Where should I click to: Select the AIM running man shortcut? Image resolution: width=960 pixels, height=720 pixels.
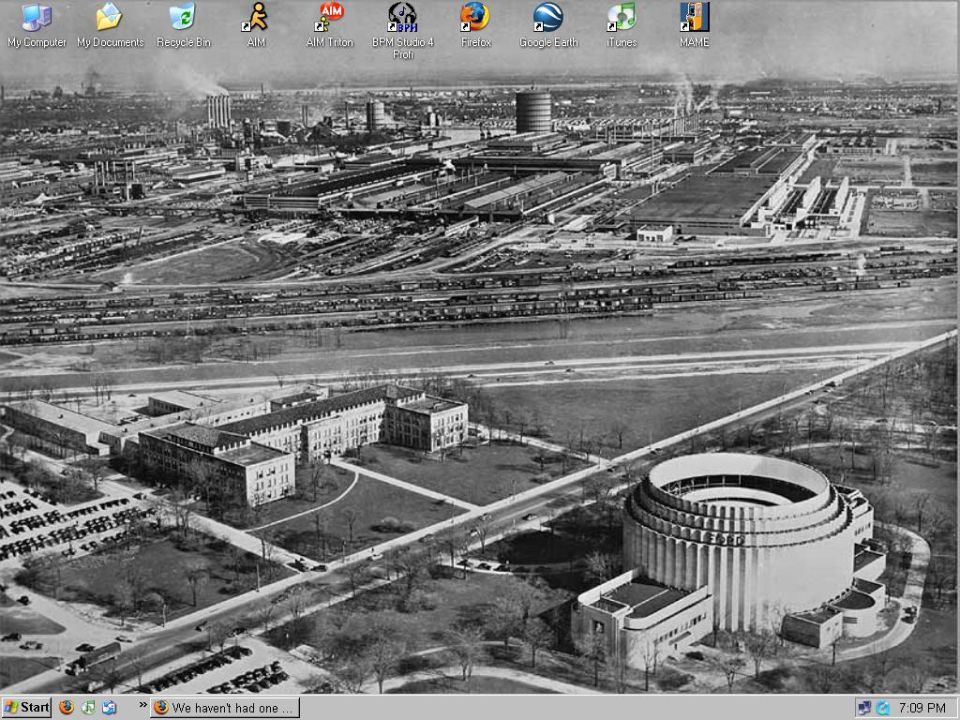(256, 25)
